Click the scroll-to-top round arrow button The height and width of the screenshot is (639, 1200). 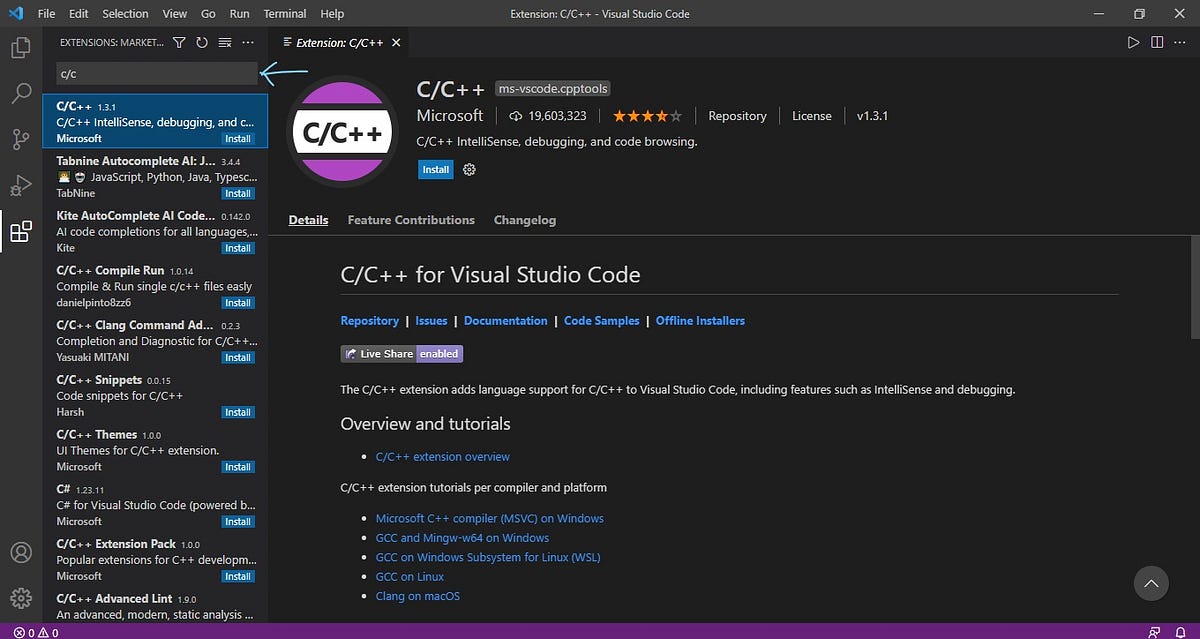[x=1151, y=584]
